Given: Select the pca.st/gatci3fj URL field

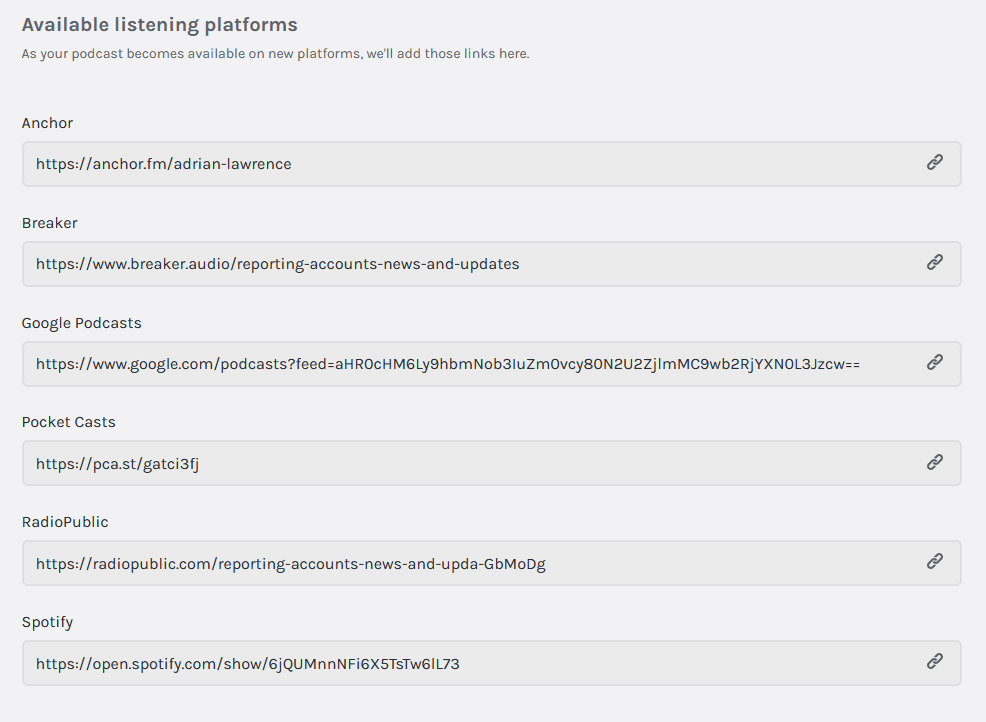Looking at the screenshot, I should [x=492, y=464].
